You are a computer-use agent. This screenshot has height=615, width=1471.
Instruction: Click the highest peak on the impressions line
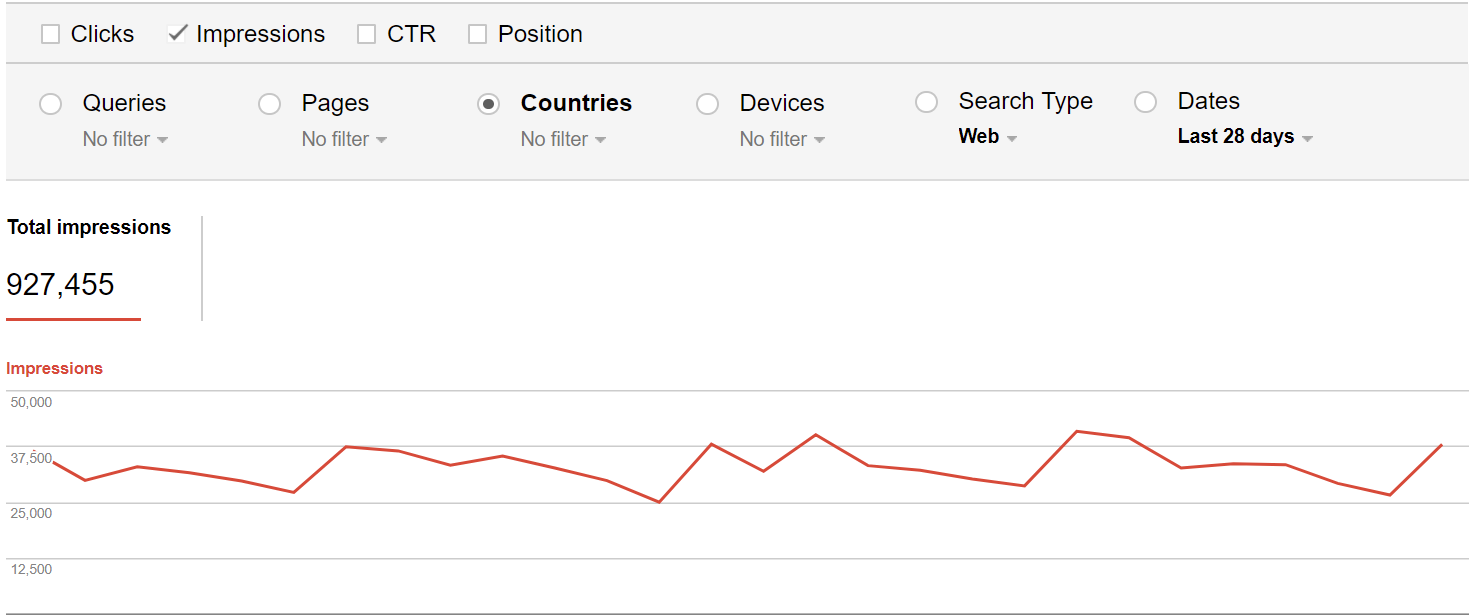(1077, 431)
